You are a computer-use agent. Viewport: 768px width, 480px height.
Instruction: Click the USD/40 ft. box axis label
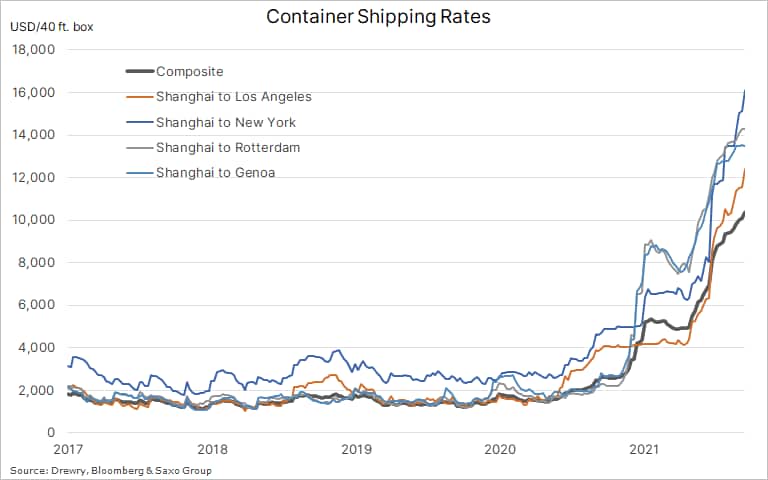53,25
